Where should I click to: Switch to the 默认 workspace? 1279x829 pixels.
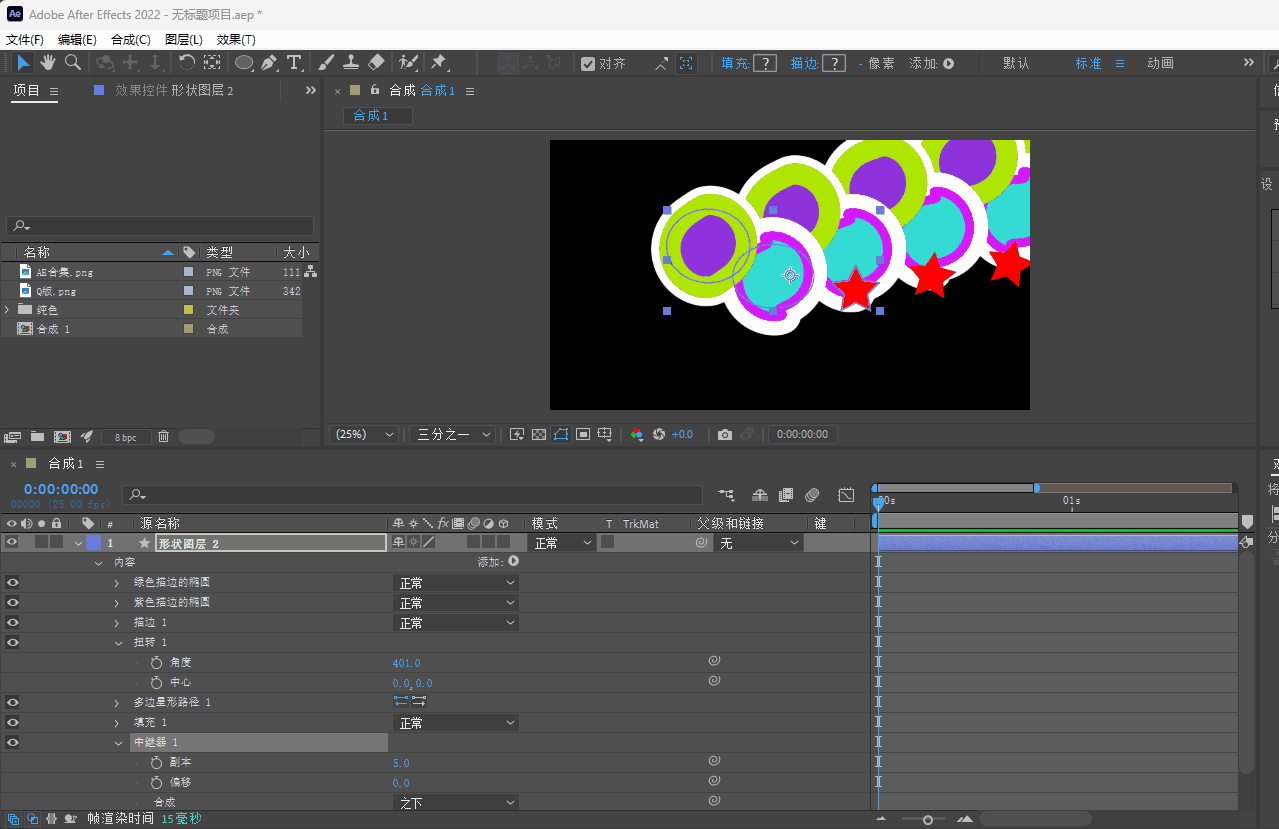pos(1016,63)
